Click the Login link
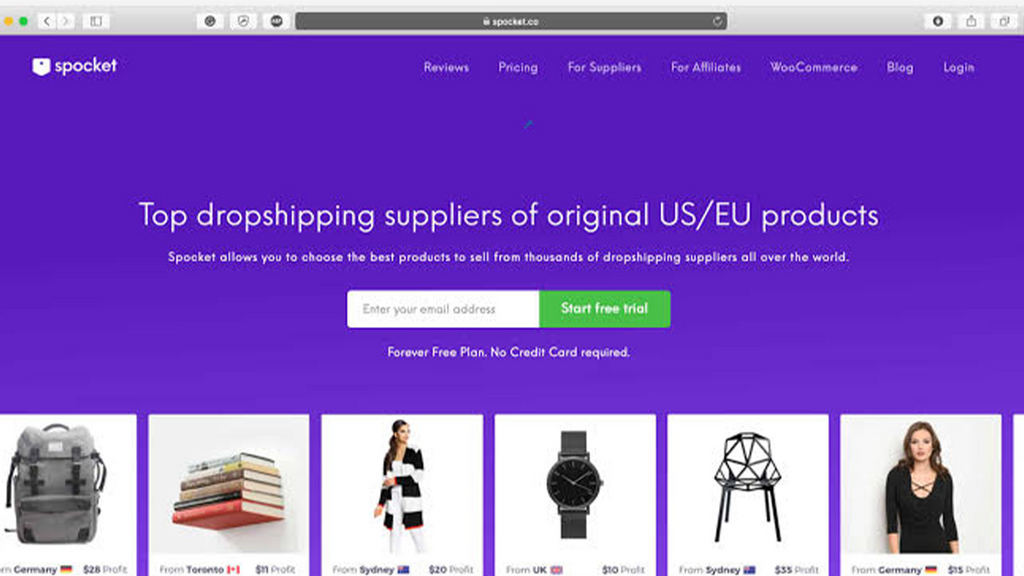 [x=959, y=67]
